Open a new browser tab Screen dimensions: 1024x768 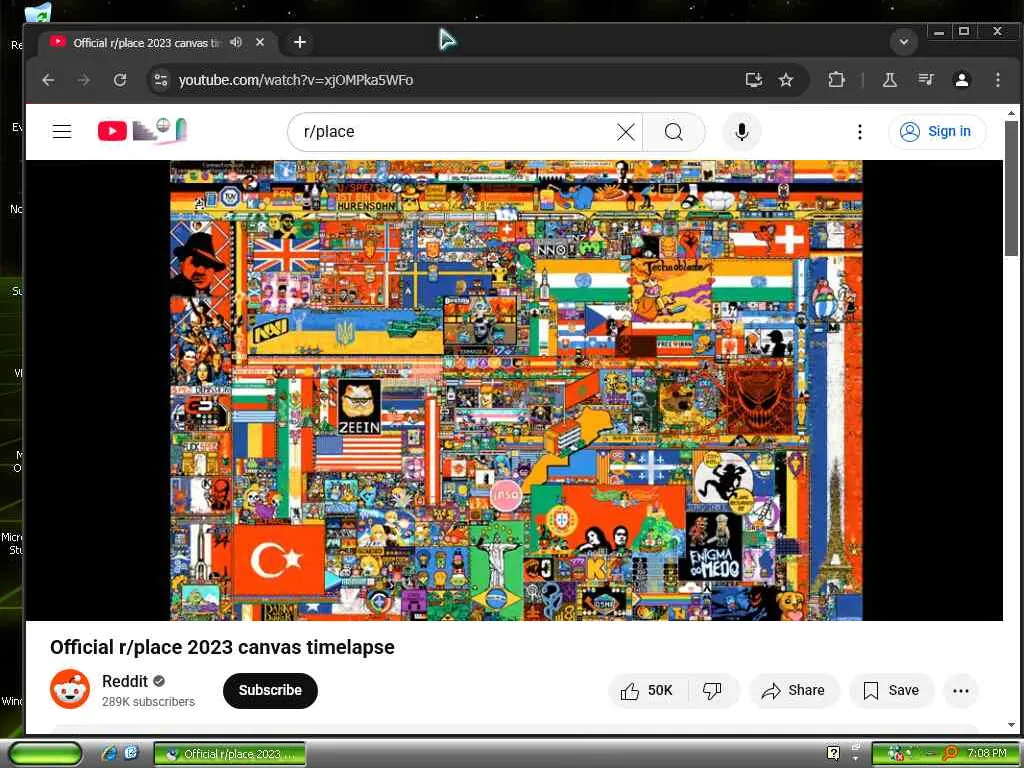300,42
